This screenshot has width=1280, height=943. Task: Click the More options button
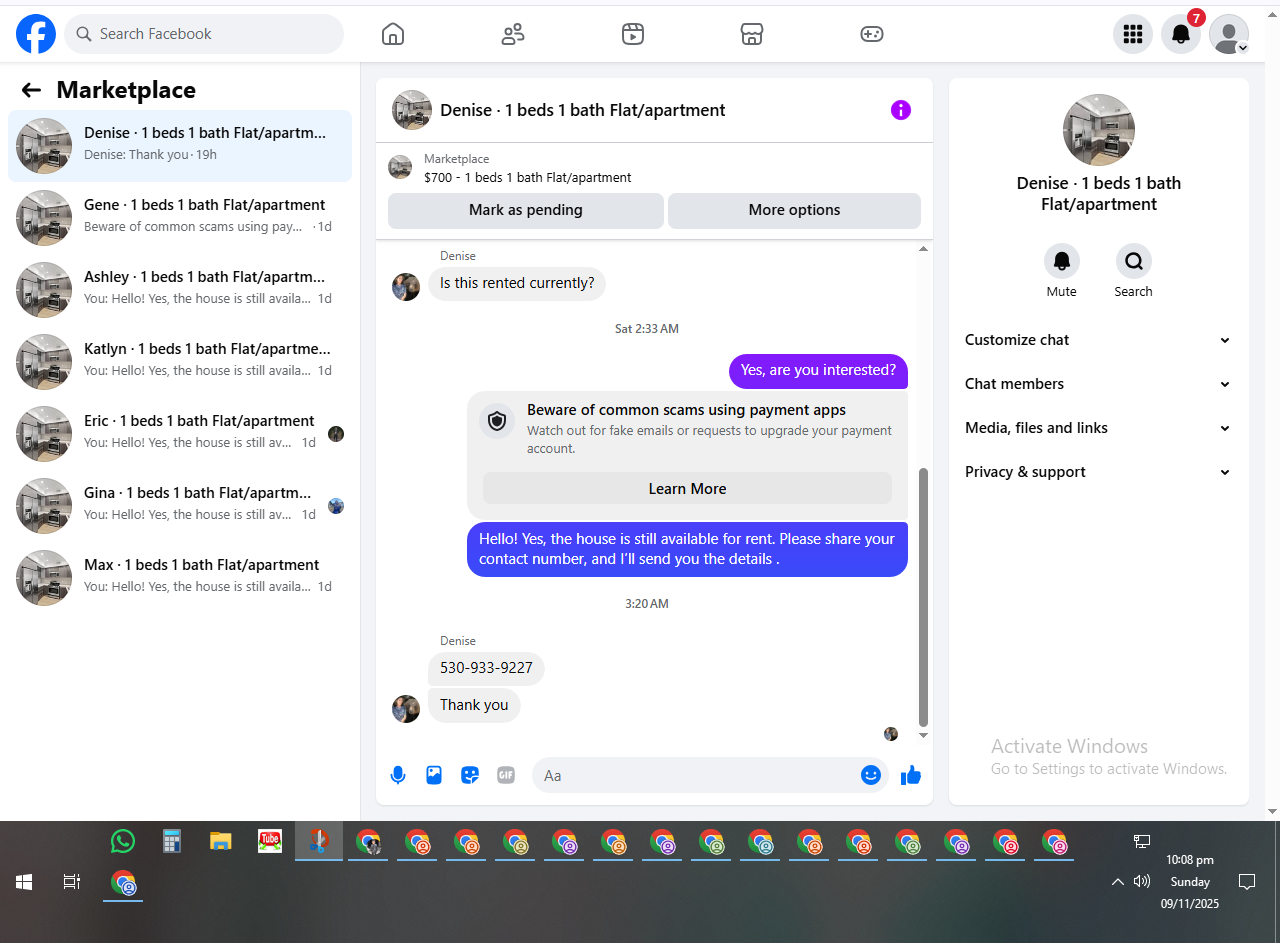click(794, 210)
